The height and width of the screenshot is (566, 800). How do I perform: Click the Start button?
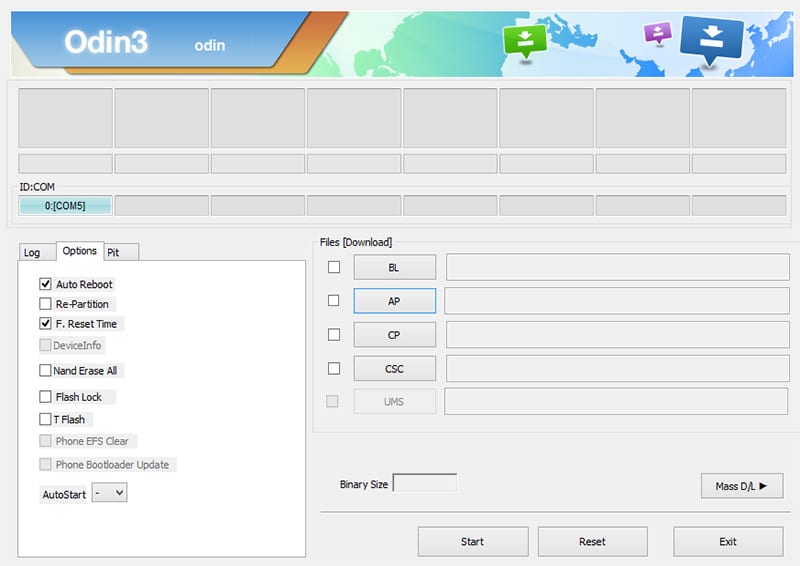pyautogui.click(x=473, y=542)
